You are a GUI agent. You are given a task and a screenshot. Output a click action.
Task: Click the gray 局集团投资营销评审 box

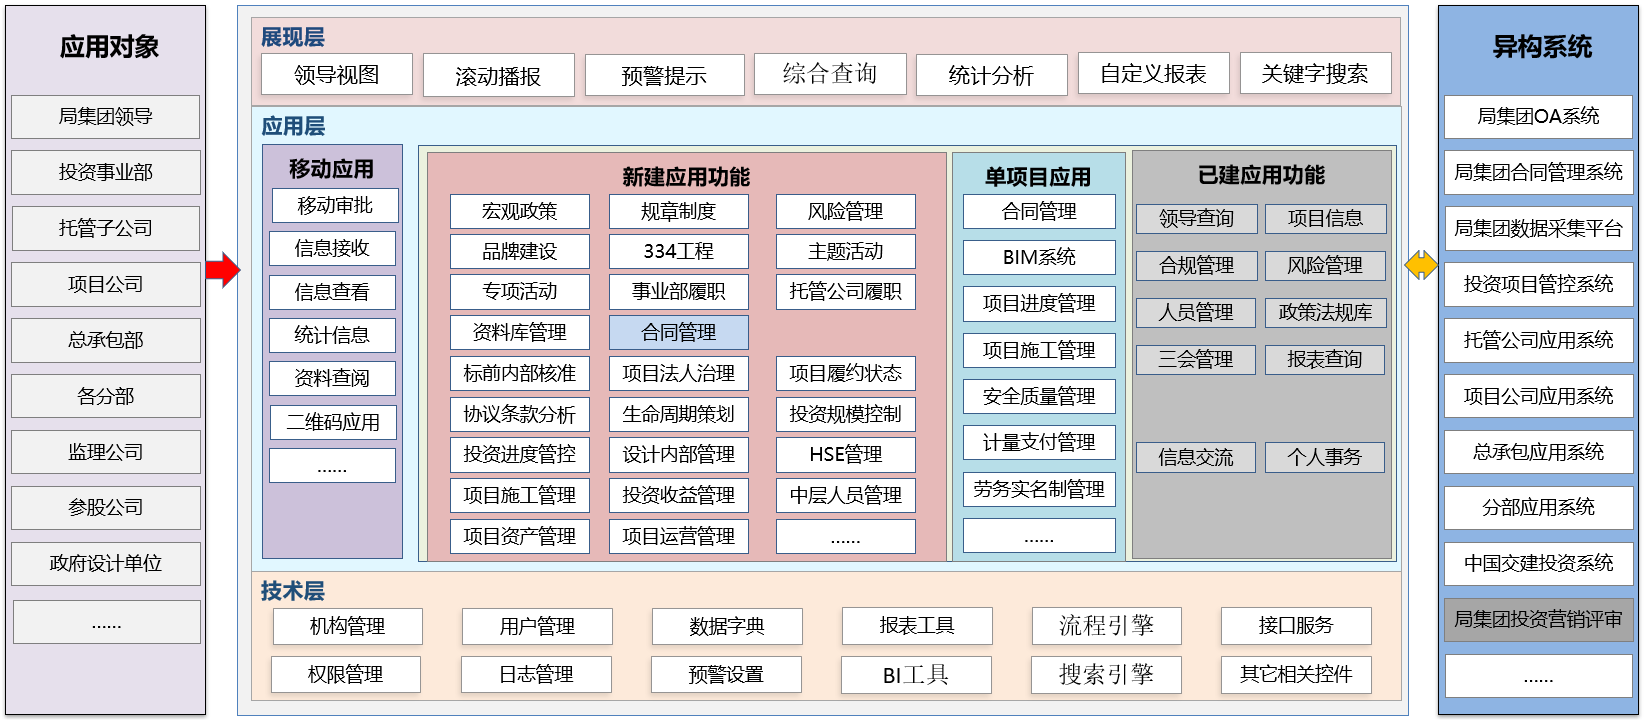[1537, 620]
